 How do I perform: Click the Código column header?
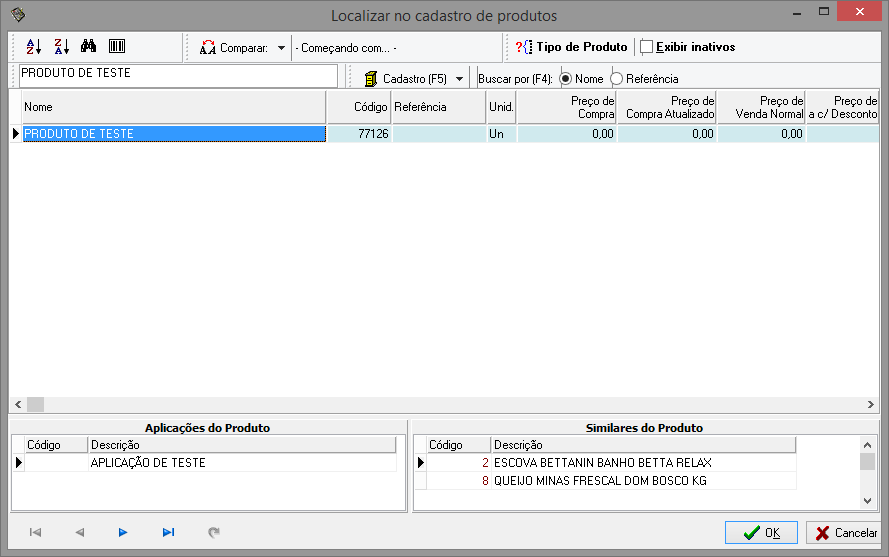click(x=358, y=107)
